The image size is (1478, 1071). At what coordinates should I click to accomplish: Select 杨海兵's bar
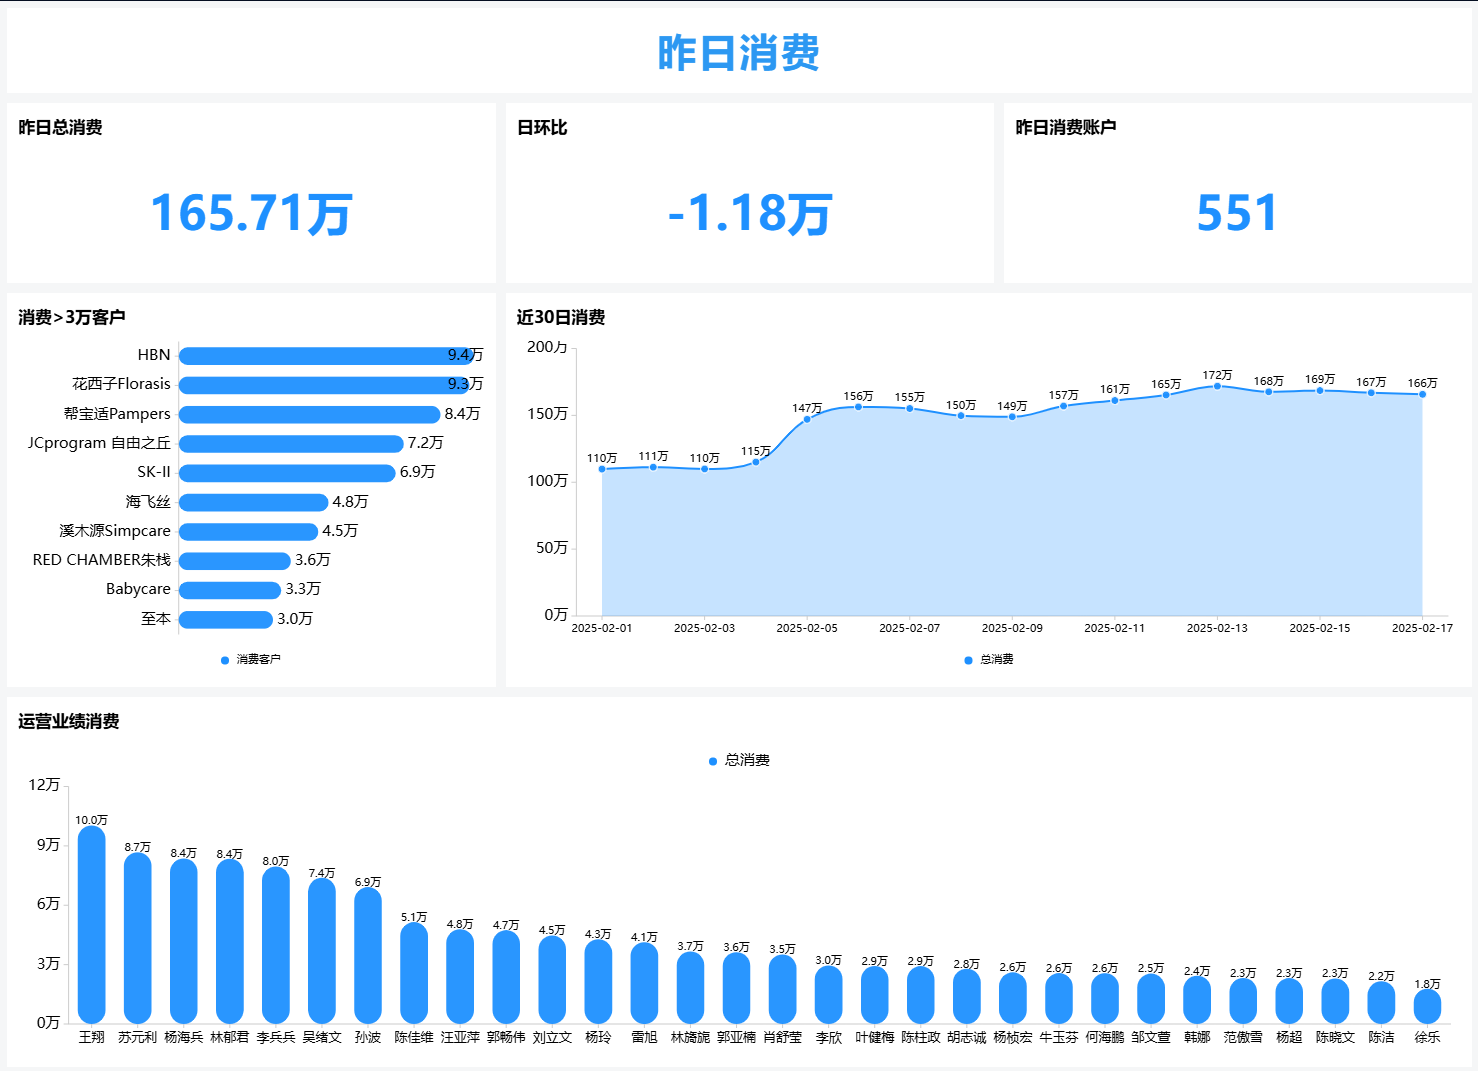(x=184, y=941)
